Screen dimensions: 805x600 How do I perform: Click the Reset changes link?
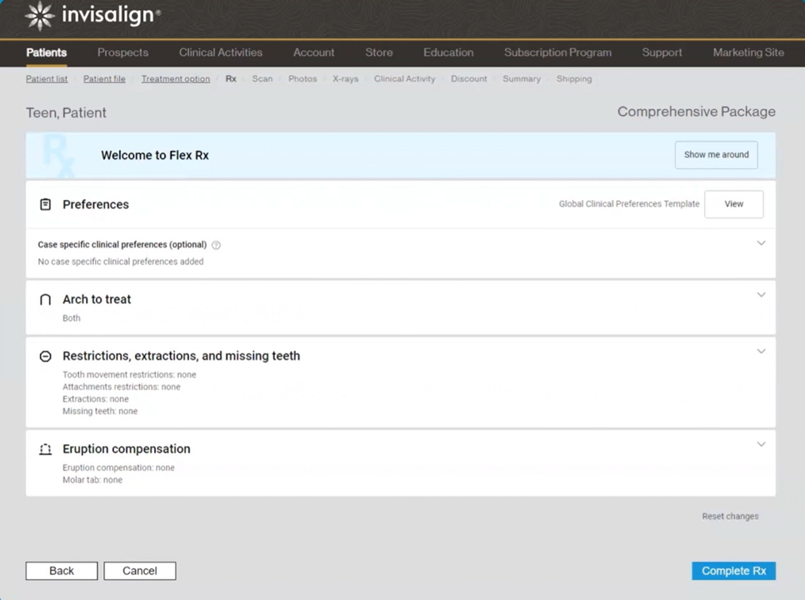tap(730, 517)
